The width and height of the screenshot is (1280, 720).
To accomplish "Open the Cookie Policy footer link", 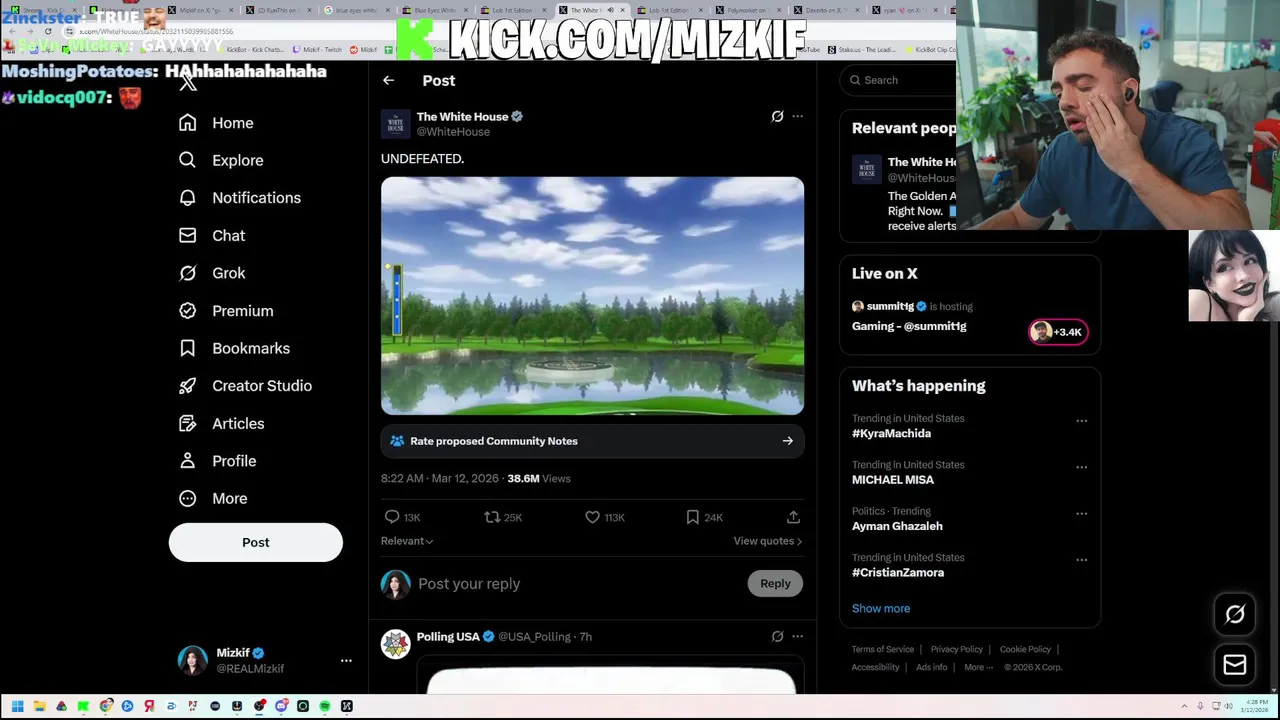I will click(x=1025, y=650).
